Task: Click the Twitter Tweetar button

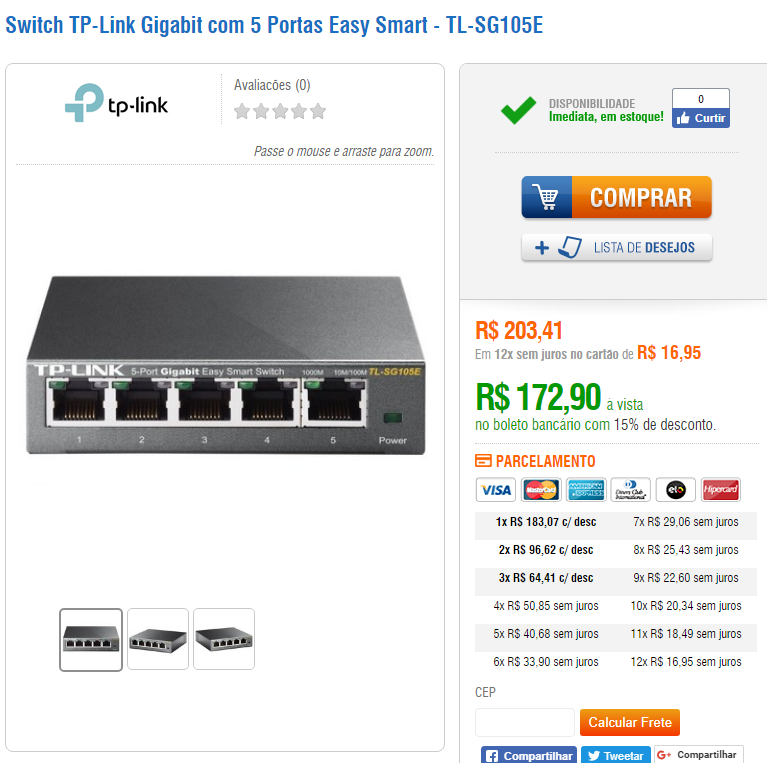Action: [616, 755]
